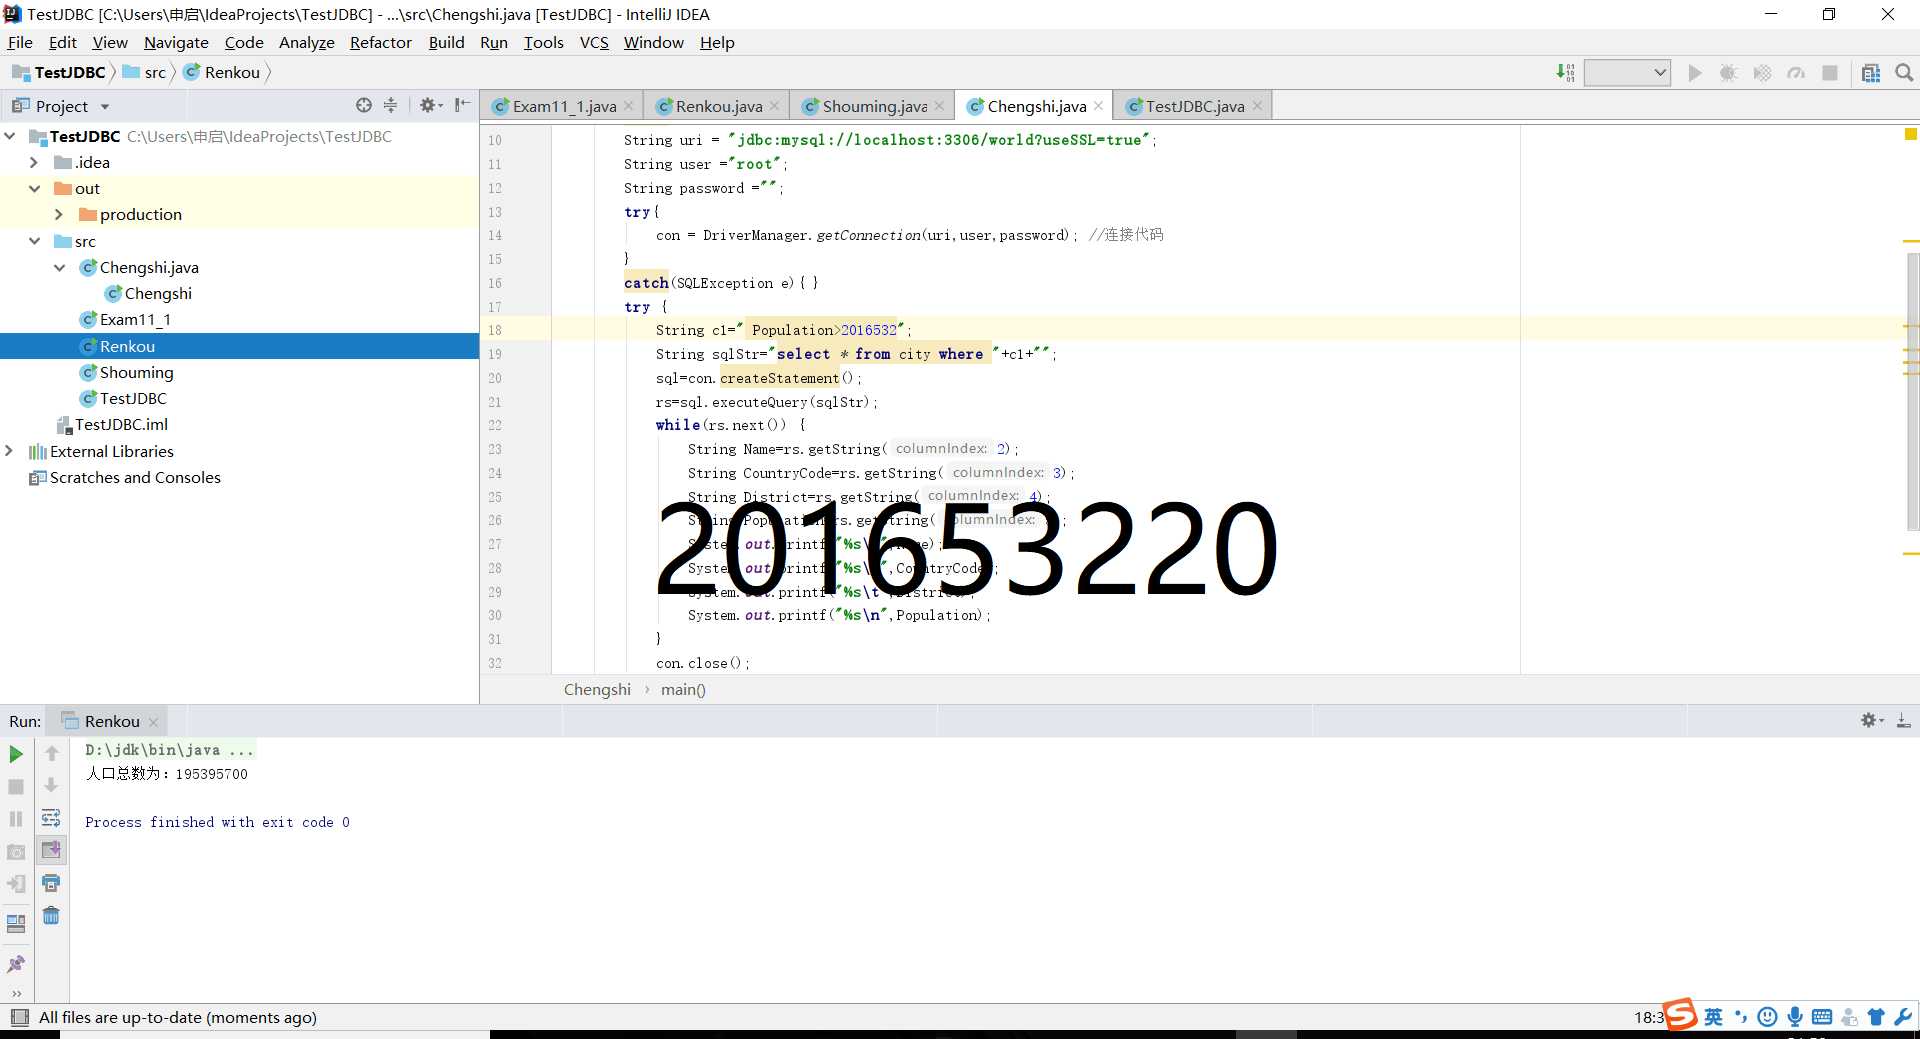Collapse the Chengshi.java node
This screenshot has width=1920, height=1039.
(x=59, y=267)
